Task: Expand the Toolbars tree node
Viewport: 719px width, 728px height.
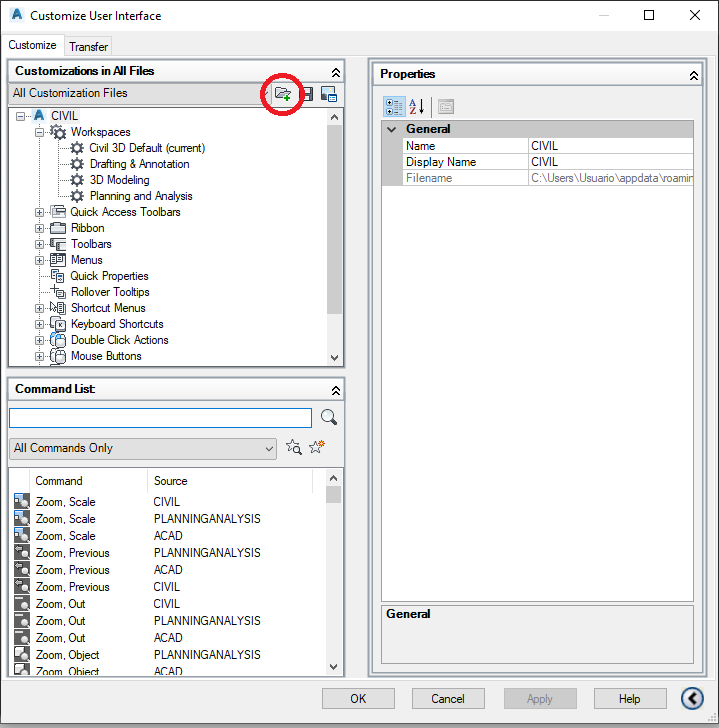Action: coord(39,244)
